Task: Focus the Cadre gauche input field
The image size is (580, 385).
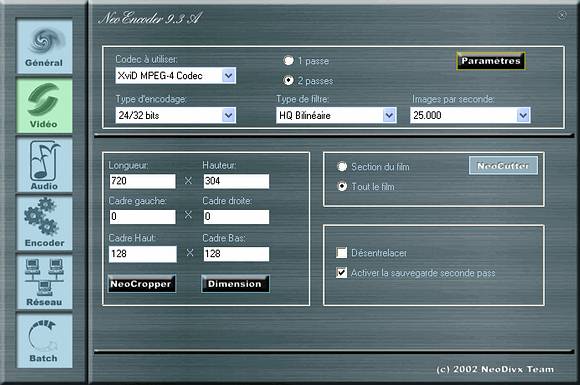Action: point(142,217)
